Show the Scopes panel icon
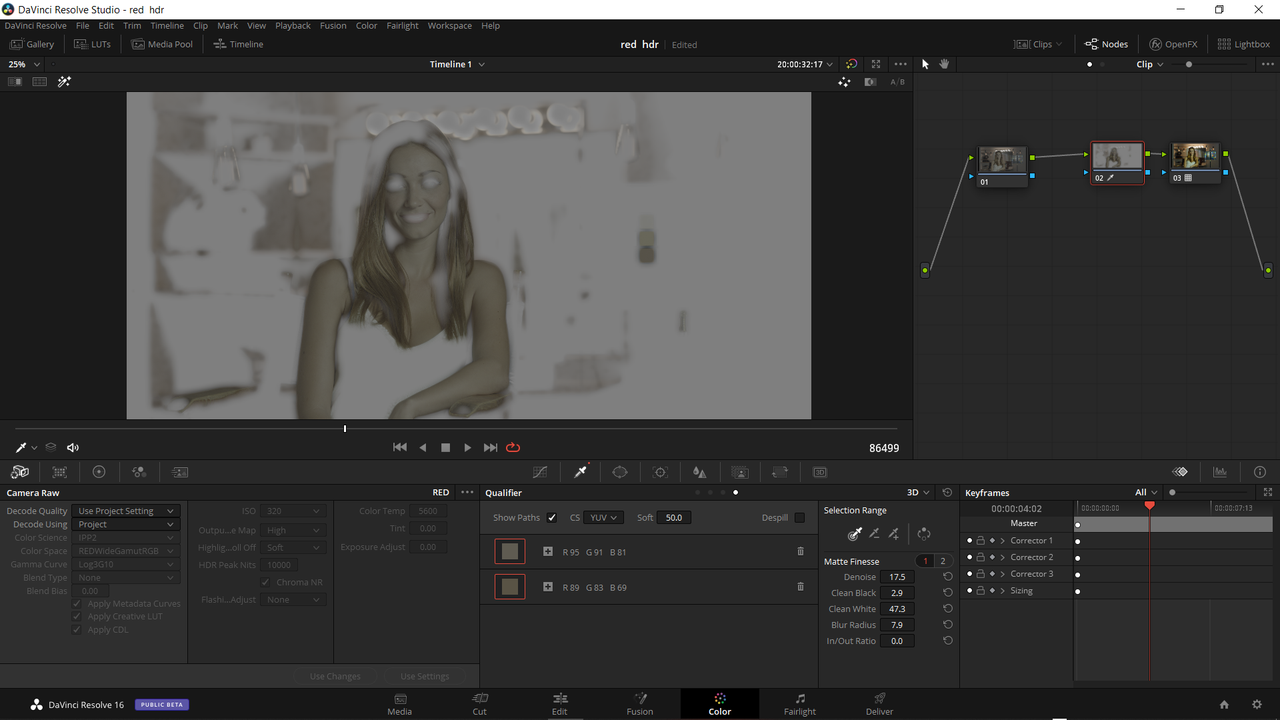This screenshot has height=720, width=1280. tap(1220, 472)
